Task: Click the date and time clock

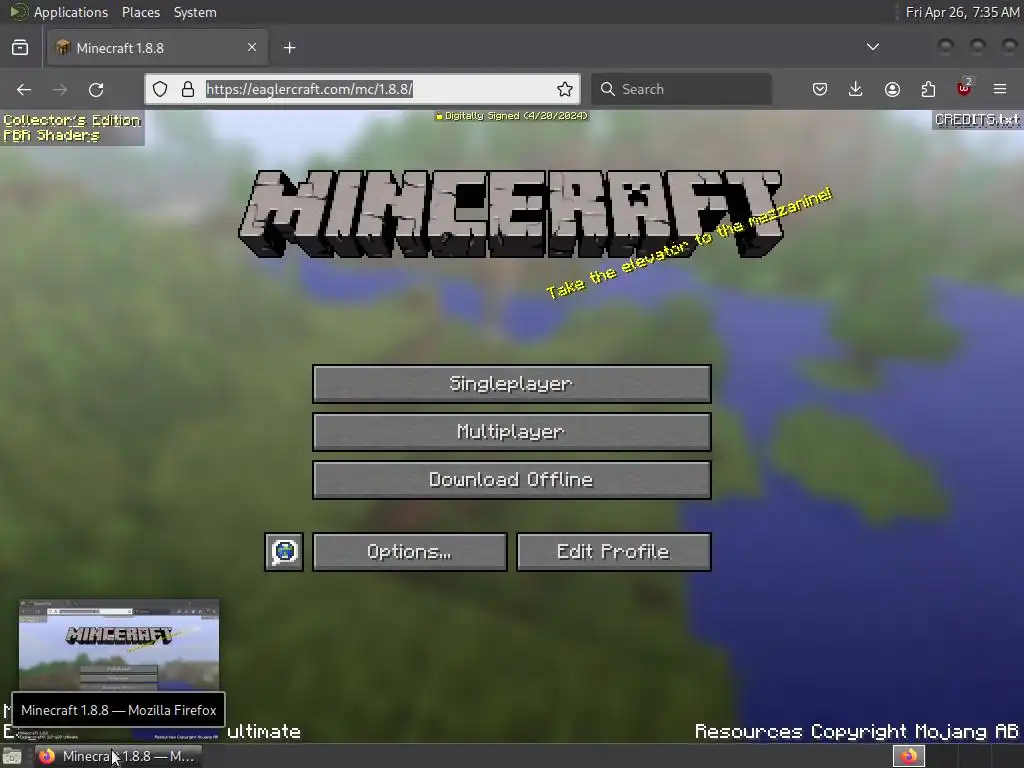Action: coord(962,12)
